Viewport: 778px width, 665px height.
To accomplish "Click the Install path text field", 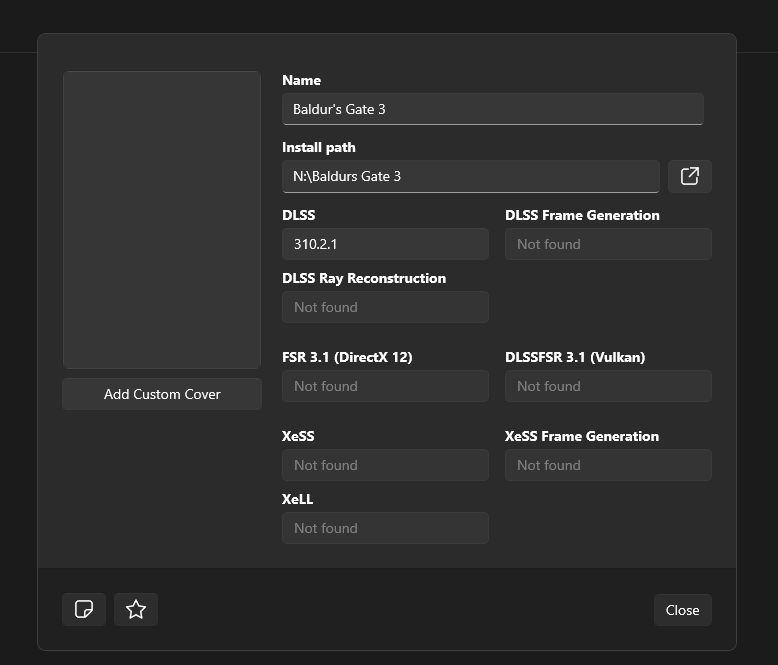I will 470,176.
